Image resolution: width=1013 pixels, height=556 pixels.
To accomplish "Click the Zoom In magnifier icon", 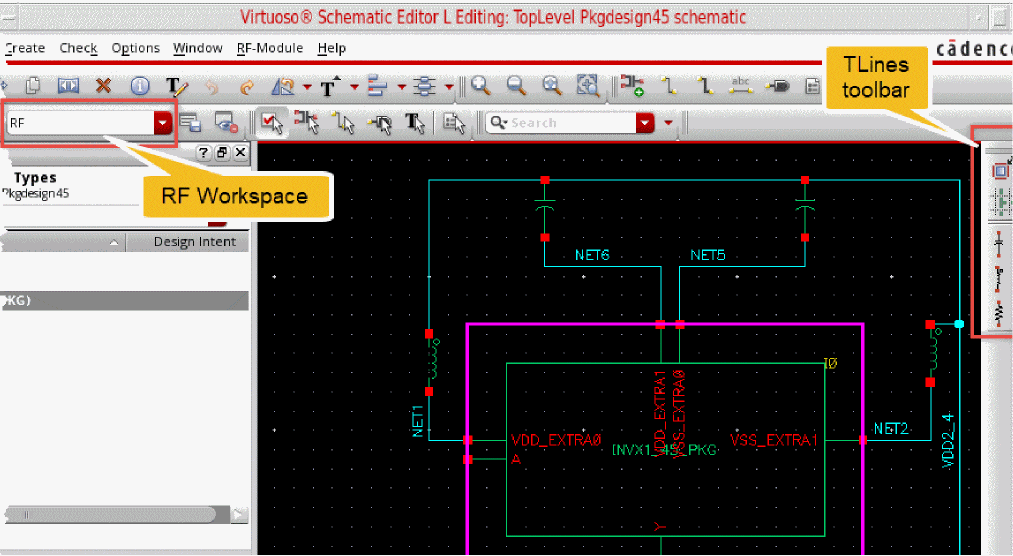I will click(481, 87).
